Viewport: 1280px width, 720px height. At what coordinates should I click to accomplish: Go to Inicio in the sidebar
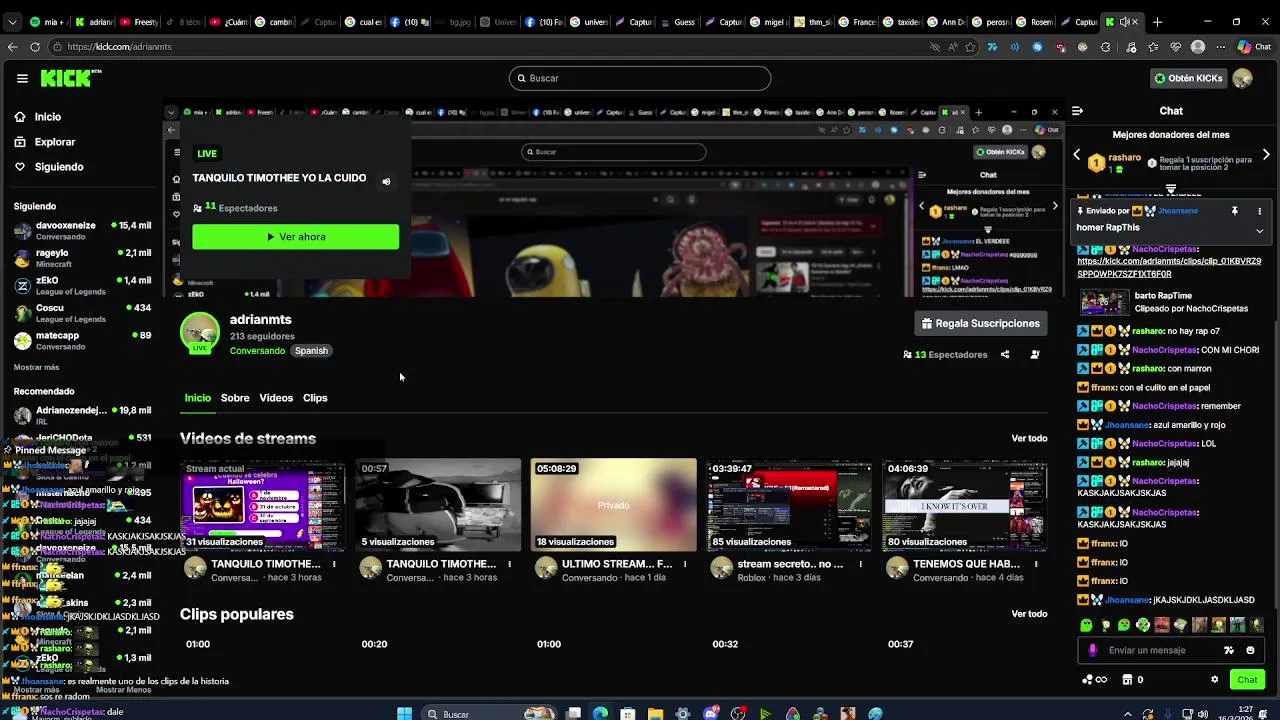[x=47, y=117]
